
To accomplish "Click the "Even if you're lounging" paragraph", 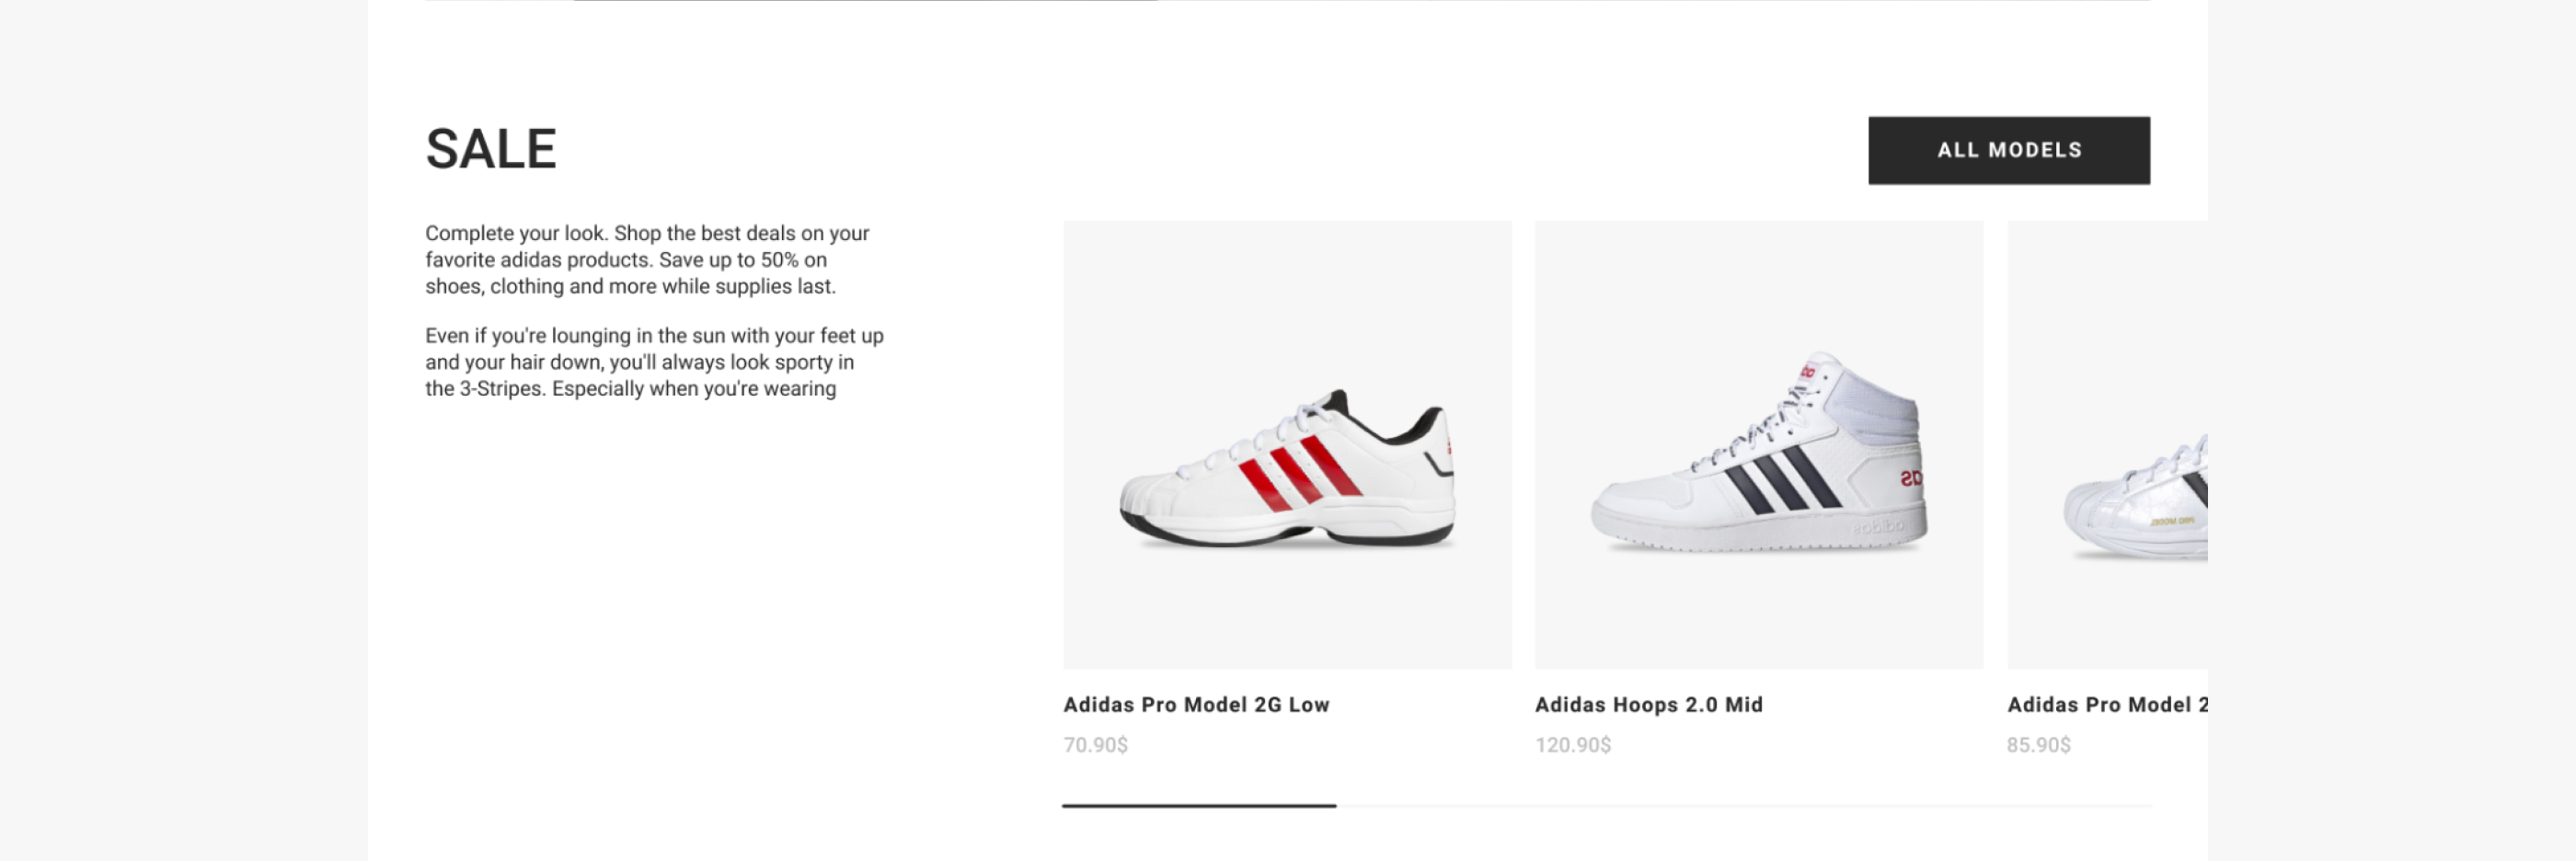I will (654, 362).
